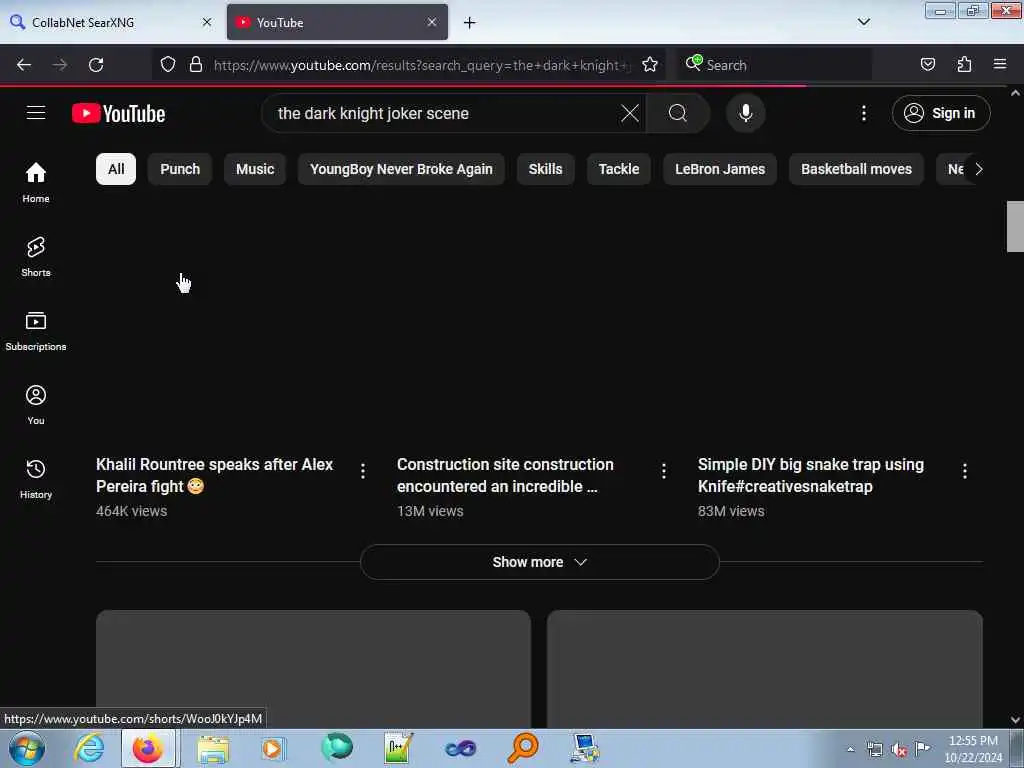Screen dimensions: 1024x768
Task: Select the LeBron James filter chip
Action: click(x=720, y=169)
